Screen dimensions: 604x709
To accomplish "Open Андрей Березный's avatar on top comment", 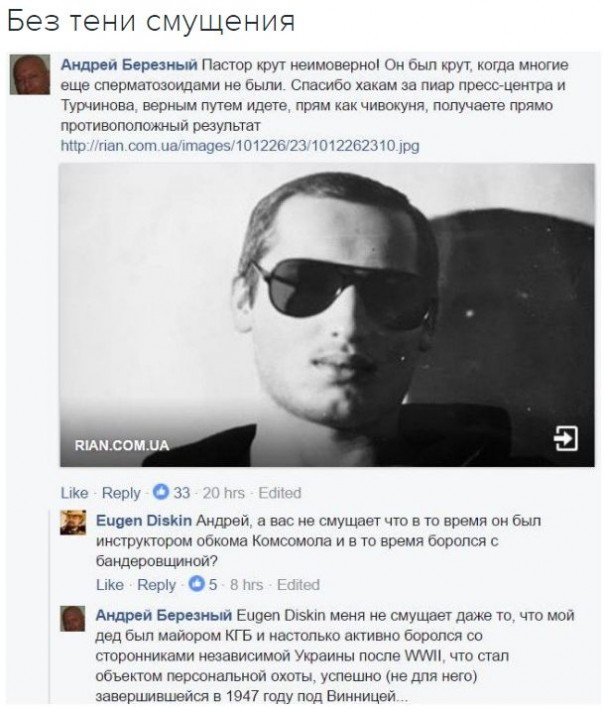I will pyautogui.click(x=30, y=75).
